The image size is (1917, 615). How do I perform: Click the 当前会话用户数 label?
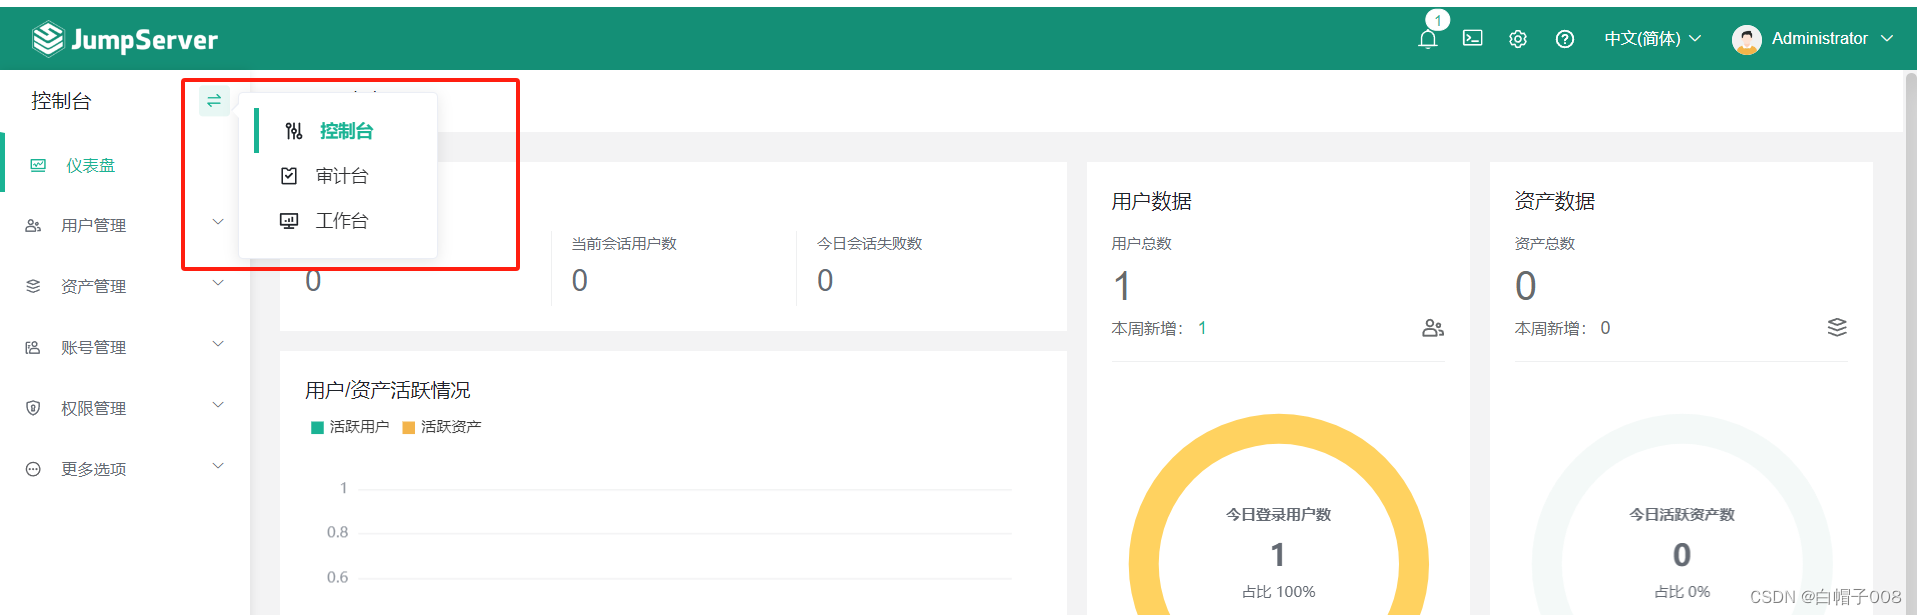coord(624,244)
